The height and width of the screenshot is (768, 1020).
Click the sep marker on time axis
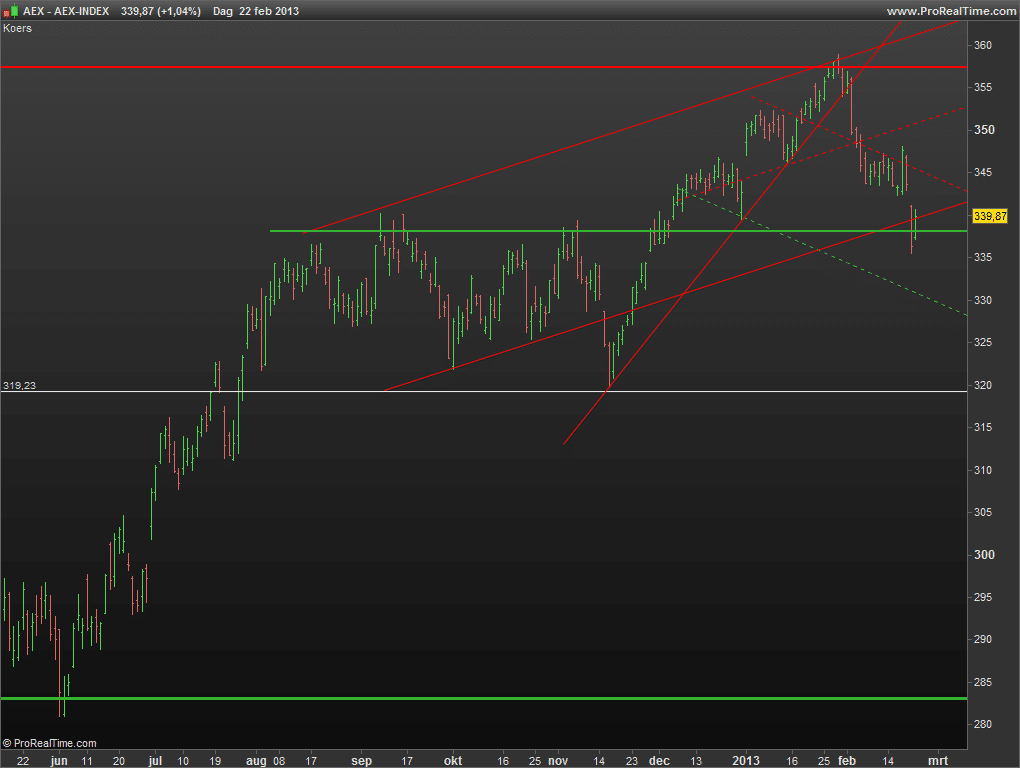362,761
